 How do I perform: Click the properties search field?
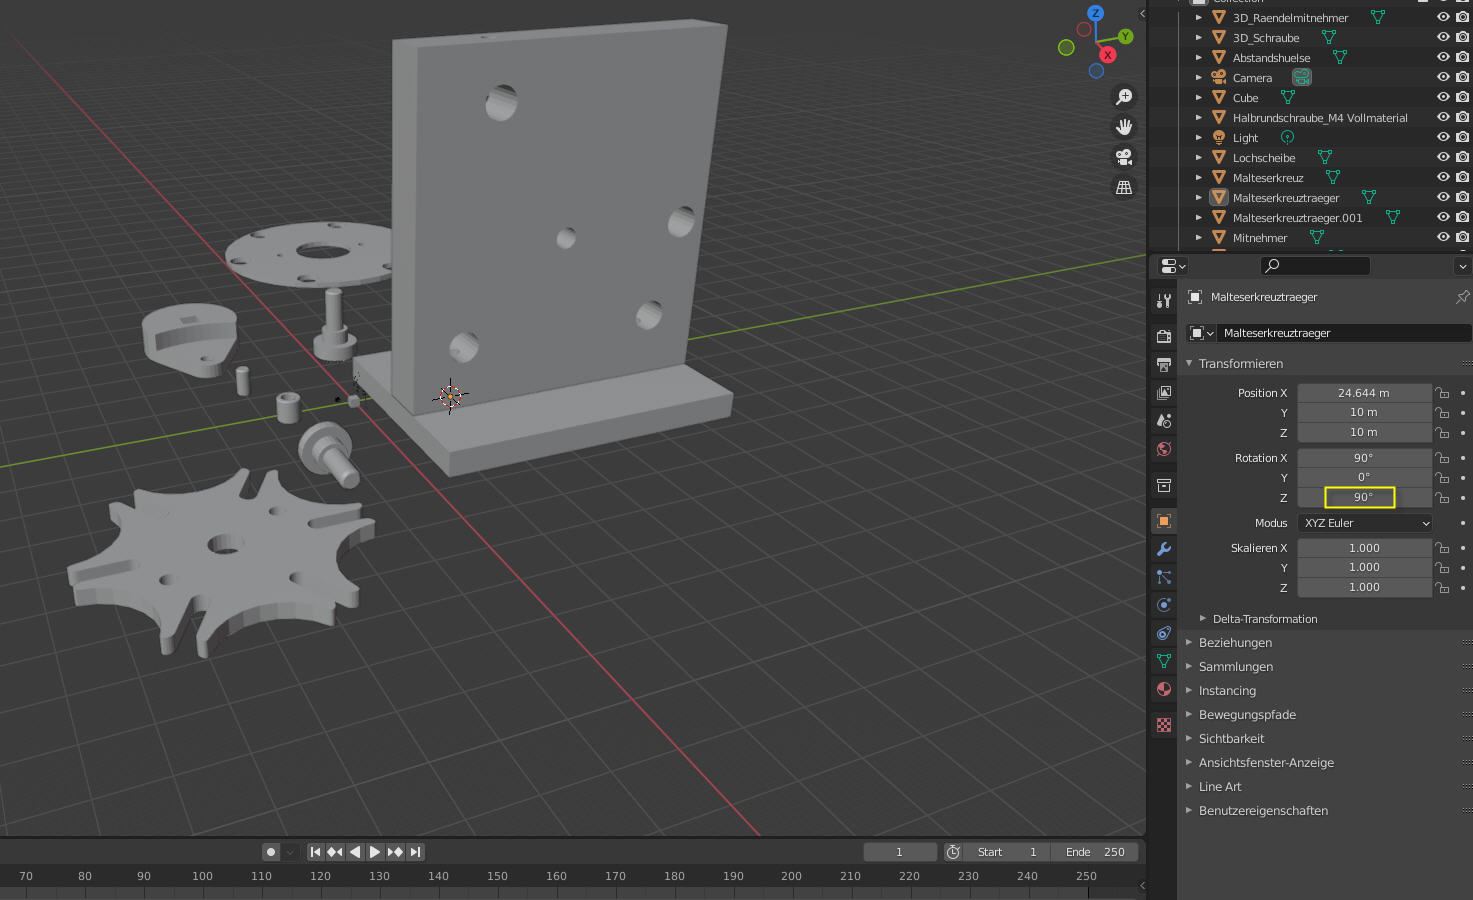(x=1315, y=266)
